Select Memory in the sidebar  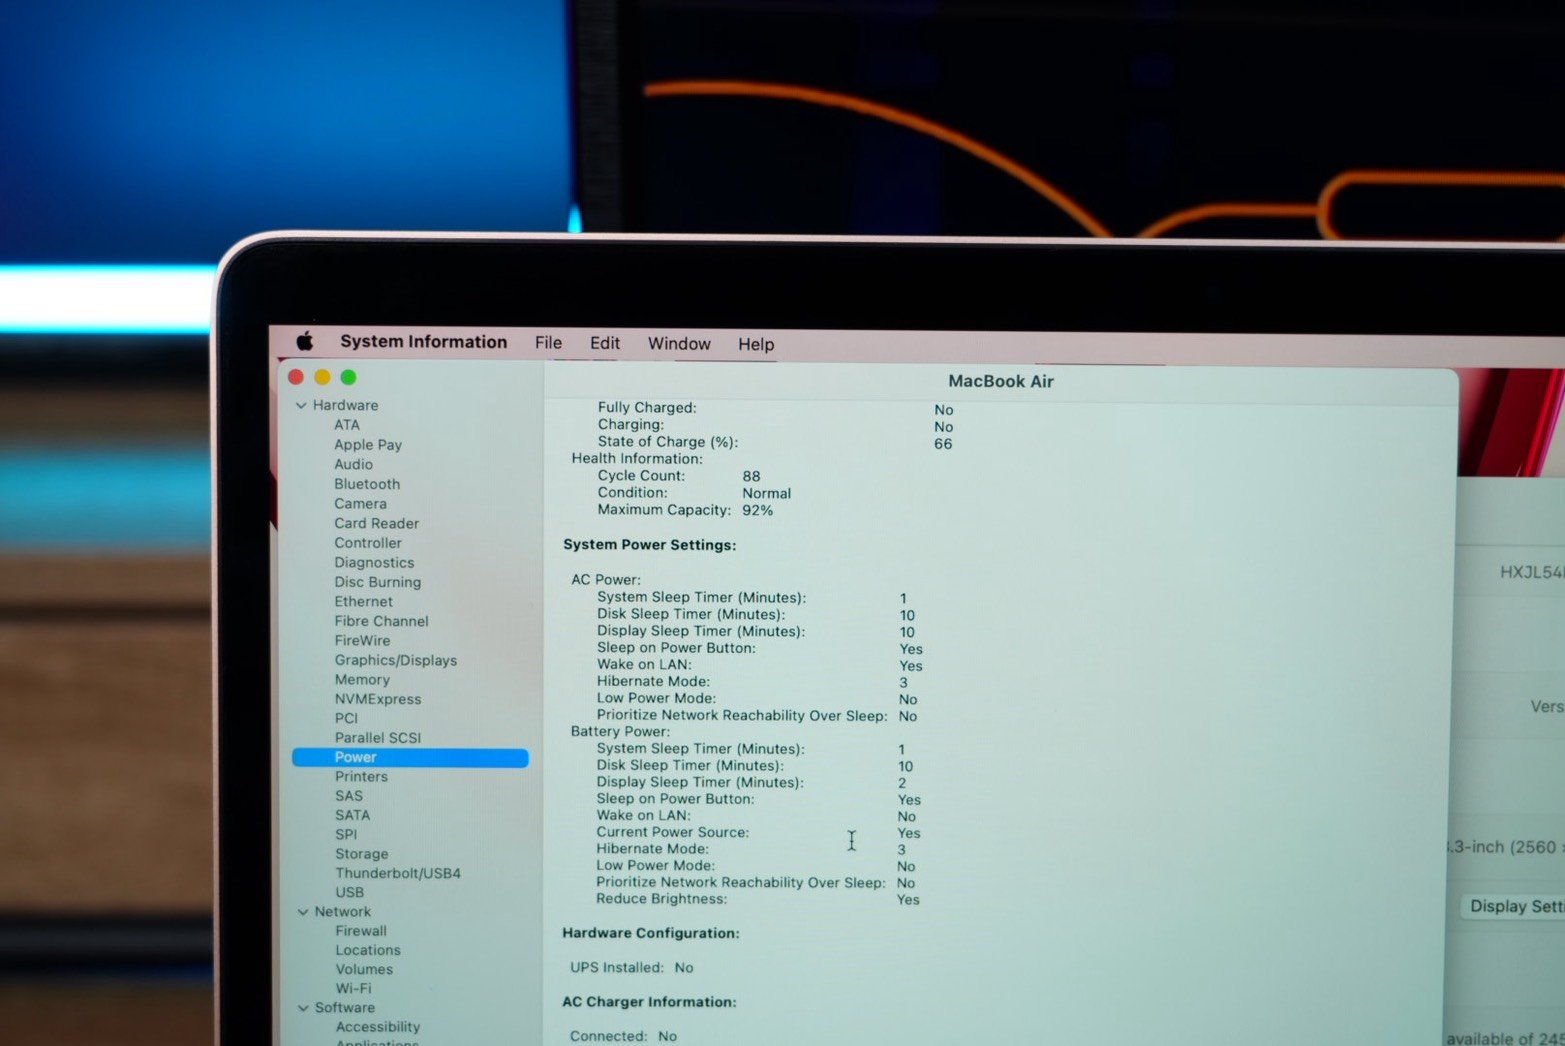tap(362, 680)
